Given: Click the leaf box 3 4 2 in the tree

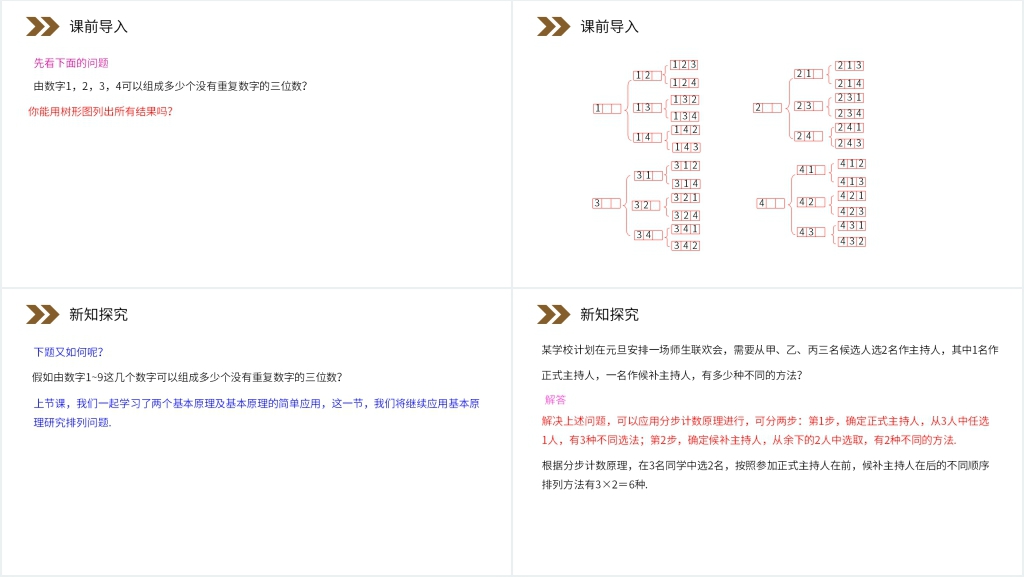Looking at the screenshot, I should [686, 247].
